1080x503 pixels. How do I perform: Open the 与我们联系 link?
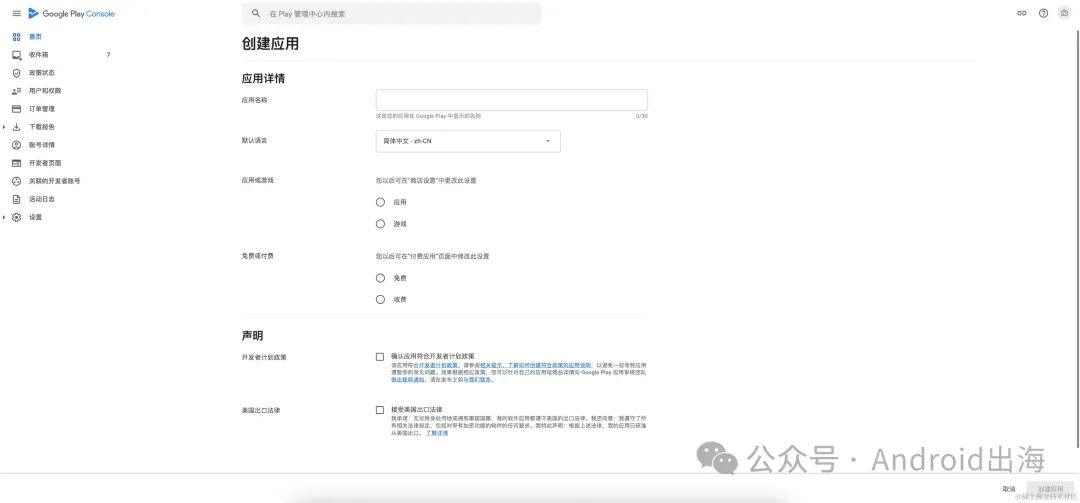pos(478,380)
